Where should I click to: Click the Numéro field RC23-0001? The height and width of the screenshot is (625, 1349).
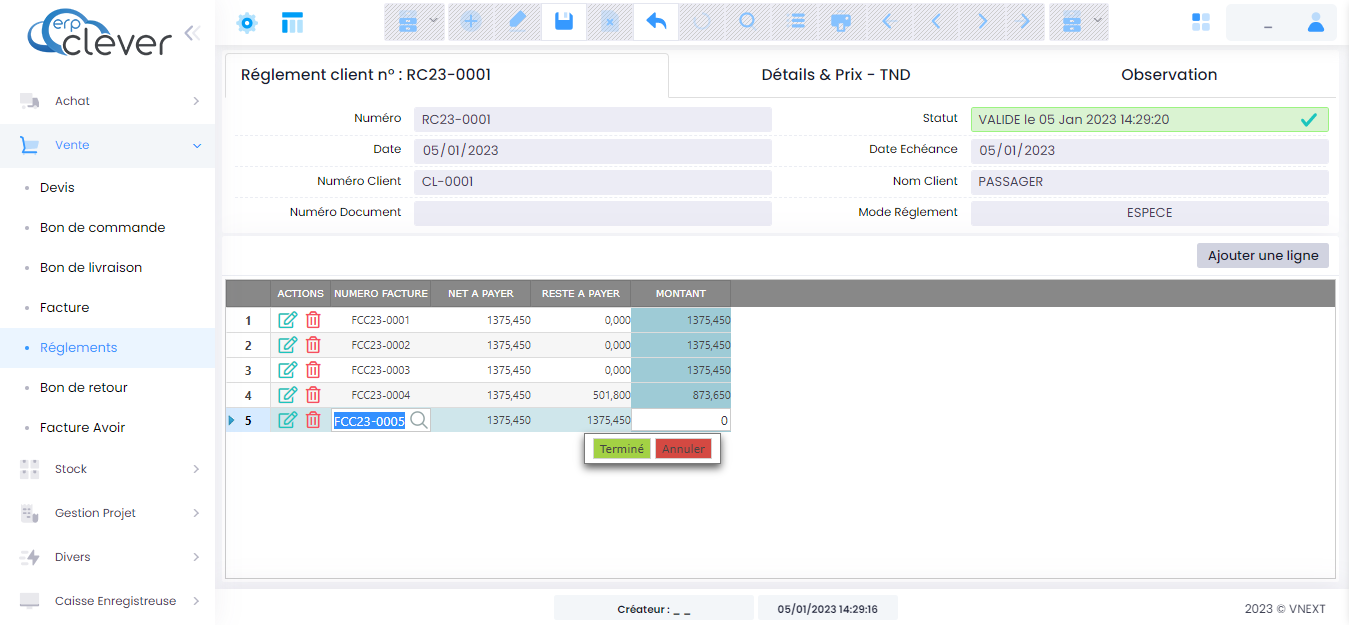coord(593,119)
